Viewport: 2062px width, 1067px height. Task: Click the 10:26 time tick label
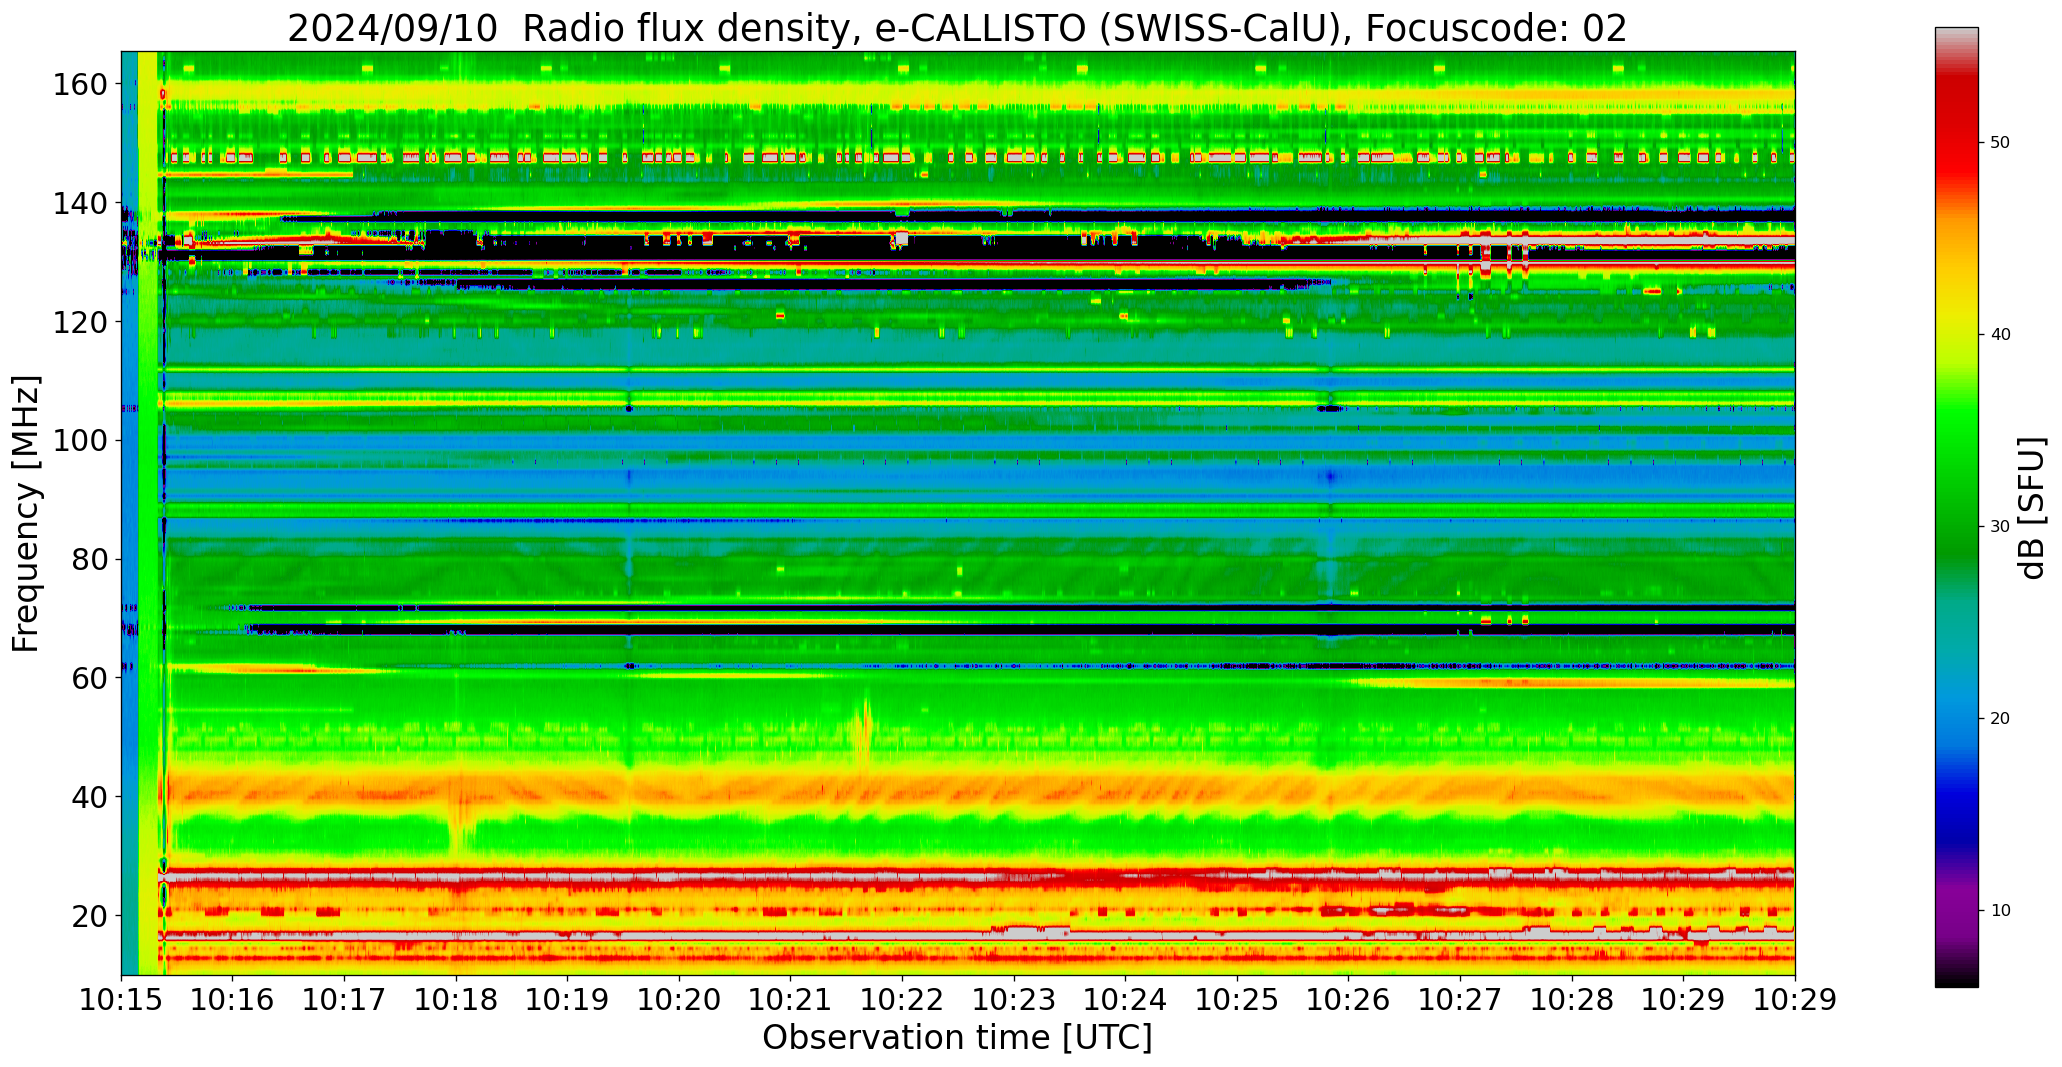[x=1349, y=1000]
